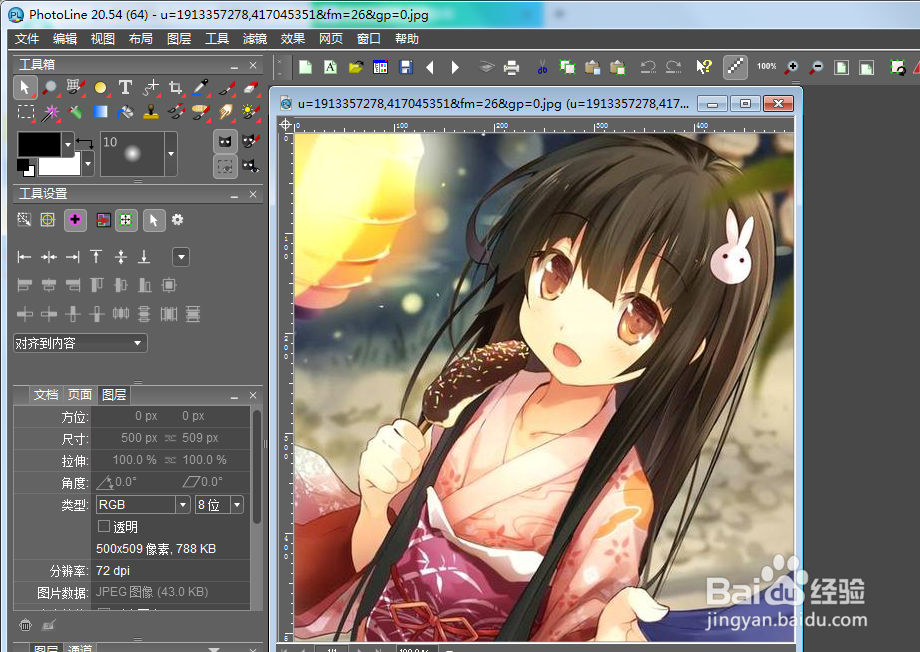
Task: Swap foreground and background colors arrow
Action: pyautogui.click(x=85, y=143)
